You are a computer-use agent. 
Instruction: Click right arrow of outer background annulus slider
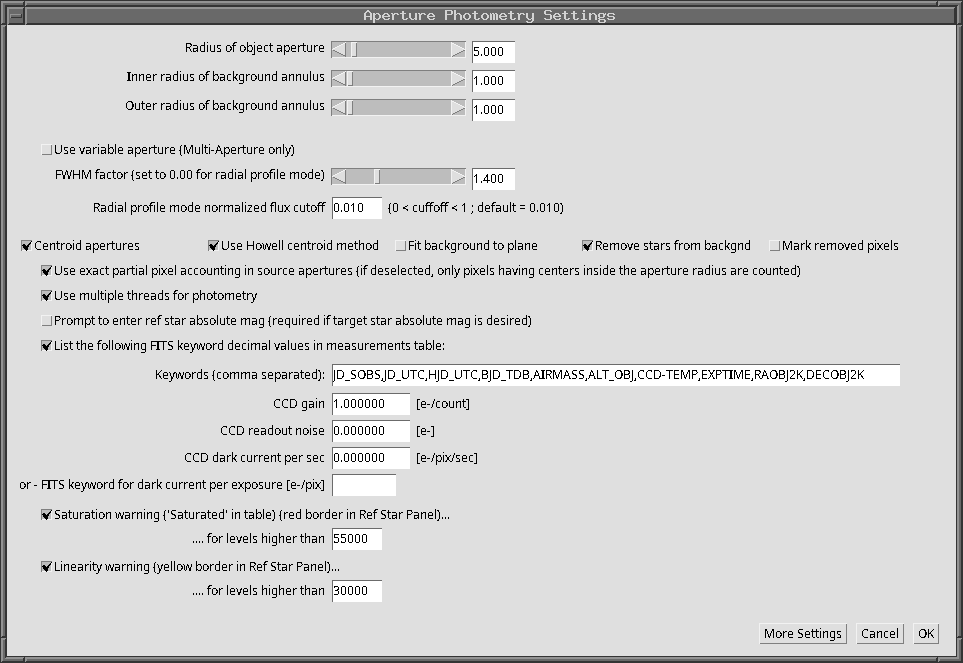click(x=458, y=108)
